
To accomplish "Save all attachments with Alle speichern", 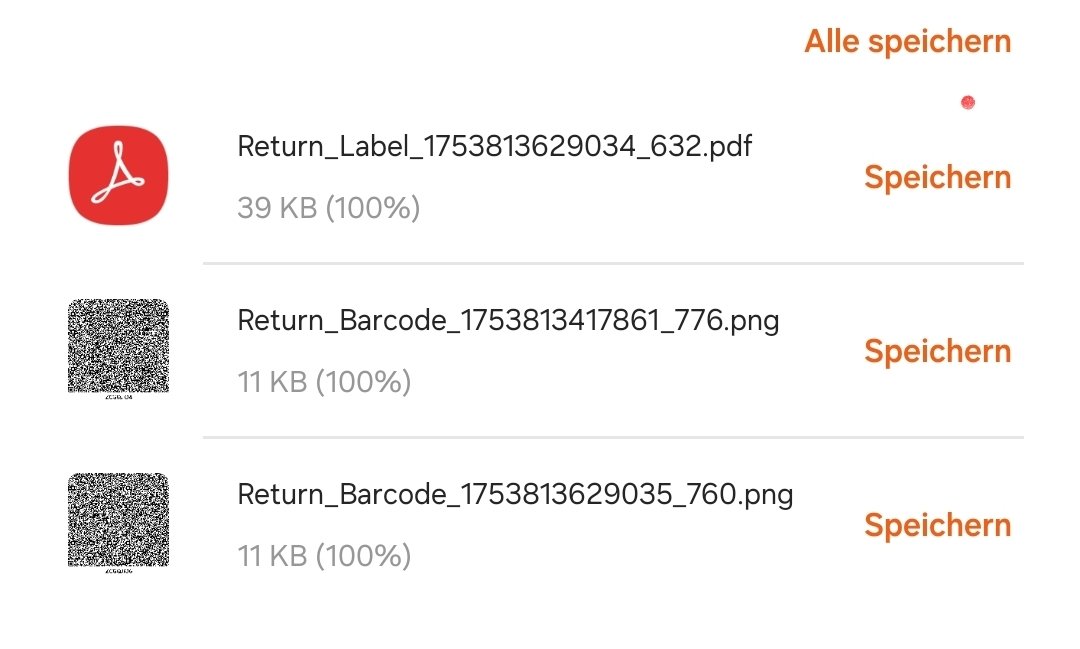I will (x=907, y=42).
